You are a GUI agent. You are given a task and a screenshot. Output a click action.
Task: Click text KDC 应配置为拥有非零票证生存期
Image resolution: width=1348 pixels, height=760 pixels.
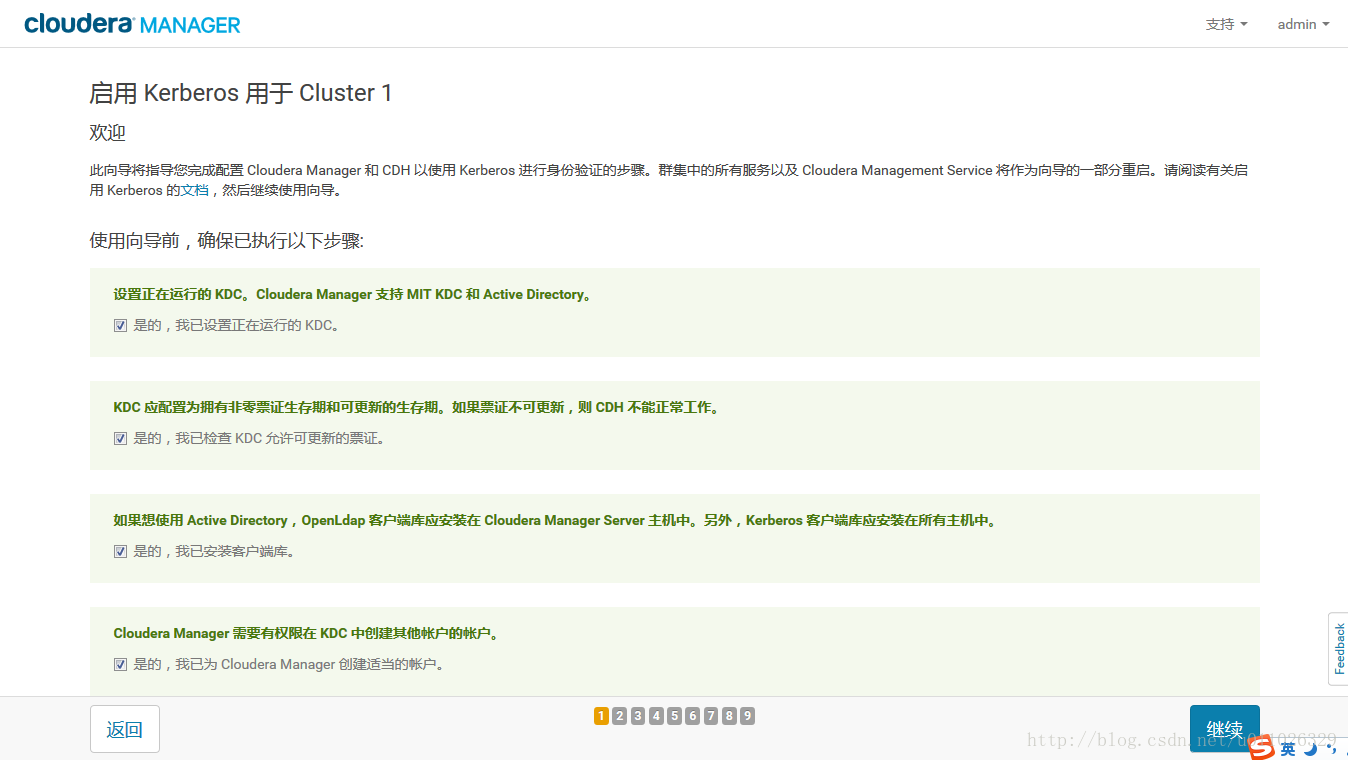(417, 408)
